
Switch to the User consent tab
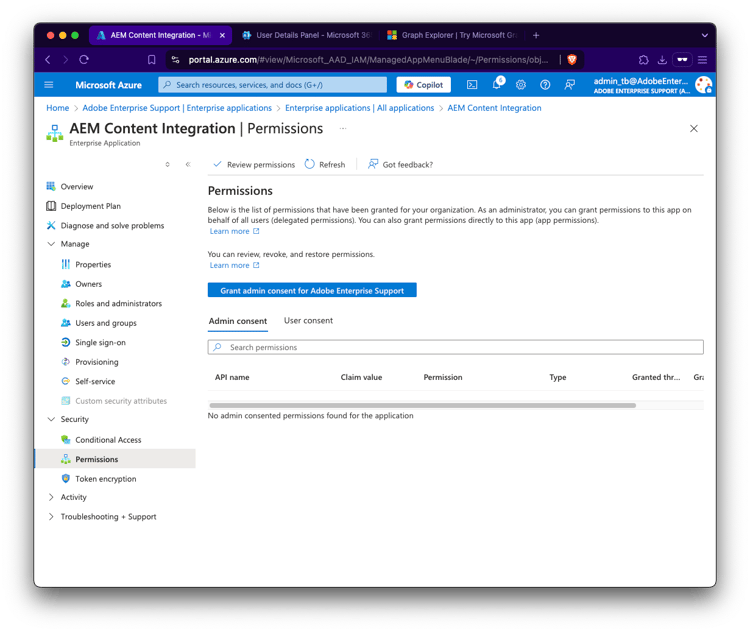[309, 321]
